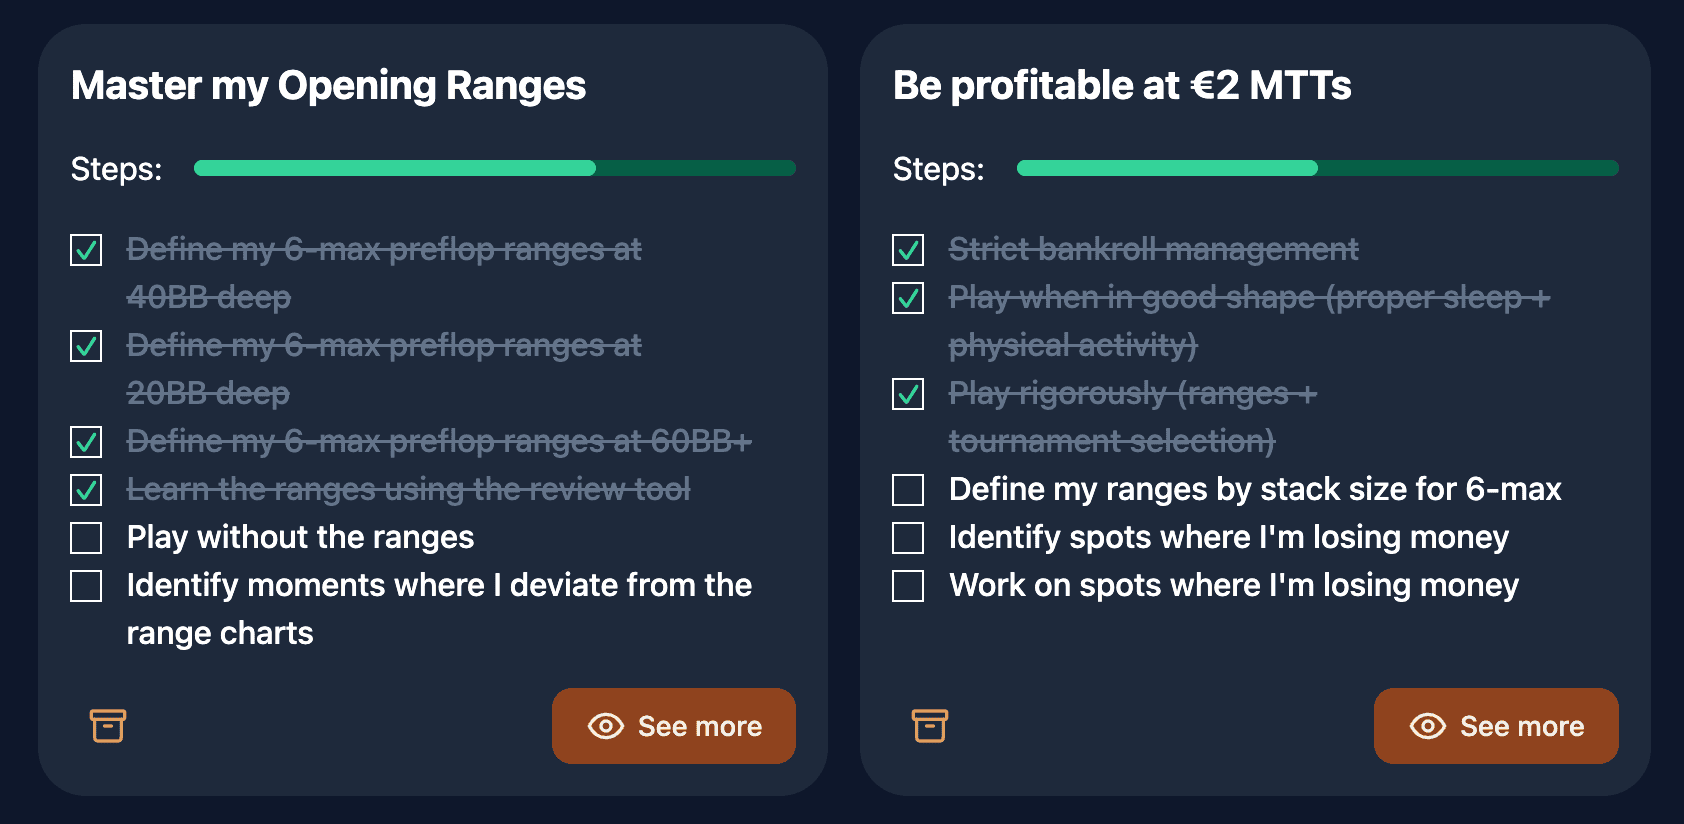
Task: Open See more for Master my Opening Ranges
Action: pos(673,726)
